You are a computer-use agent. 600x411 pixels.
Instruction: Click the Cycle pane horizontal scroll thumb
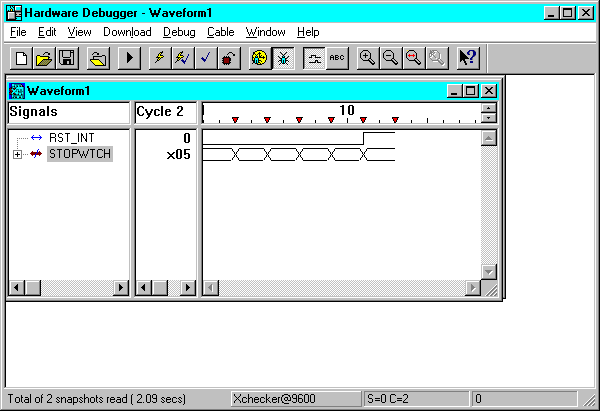point(160,287)
